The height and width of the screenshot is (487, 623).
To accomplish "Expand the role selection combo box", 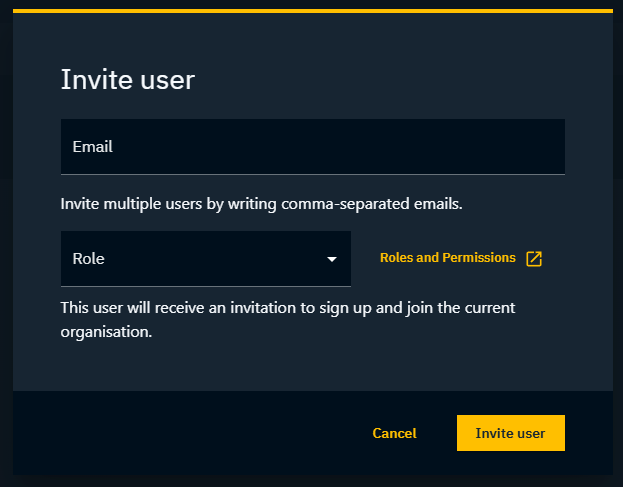I will (x=205, y=258).
